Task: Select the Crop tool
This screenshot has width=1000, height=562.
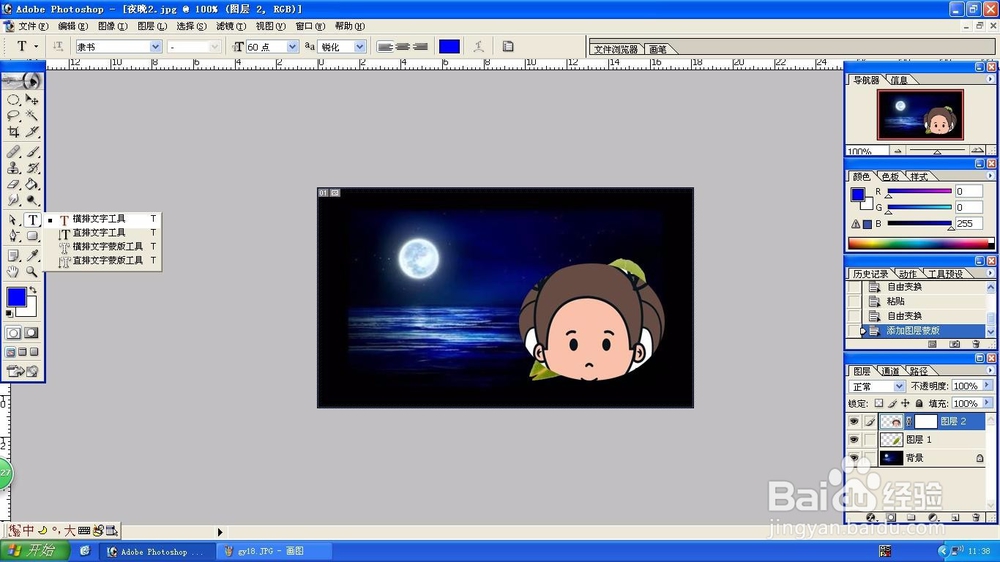Action: coord(13,131)
